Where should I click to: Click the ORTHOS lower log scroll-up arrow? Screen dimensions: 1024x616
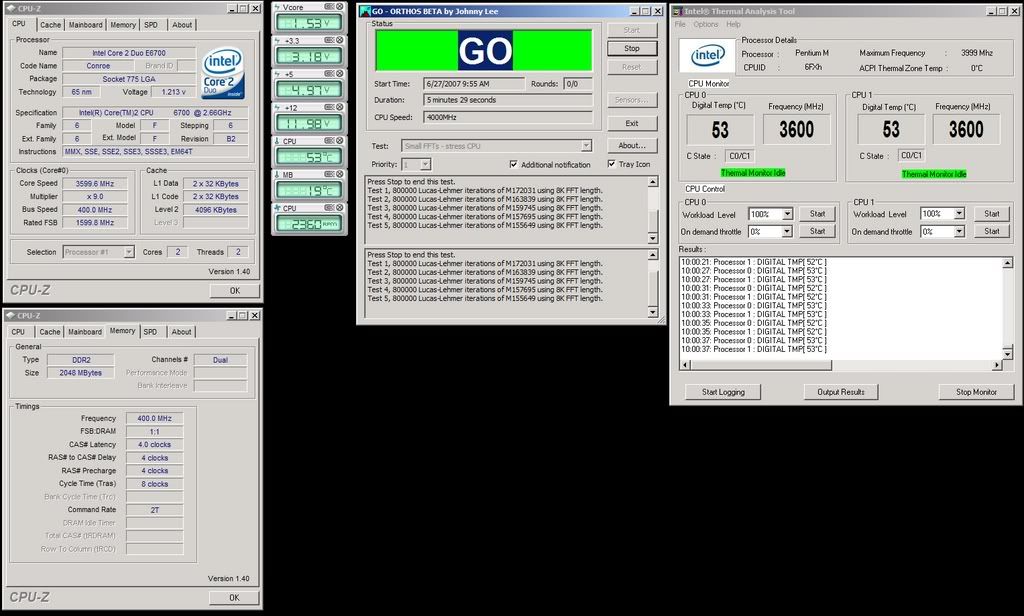click(x=652, y=255)
